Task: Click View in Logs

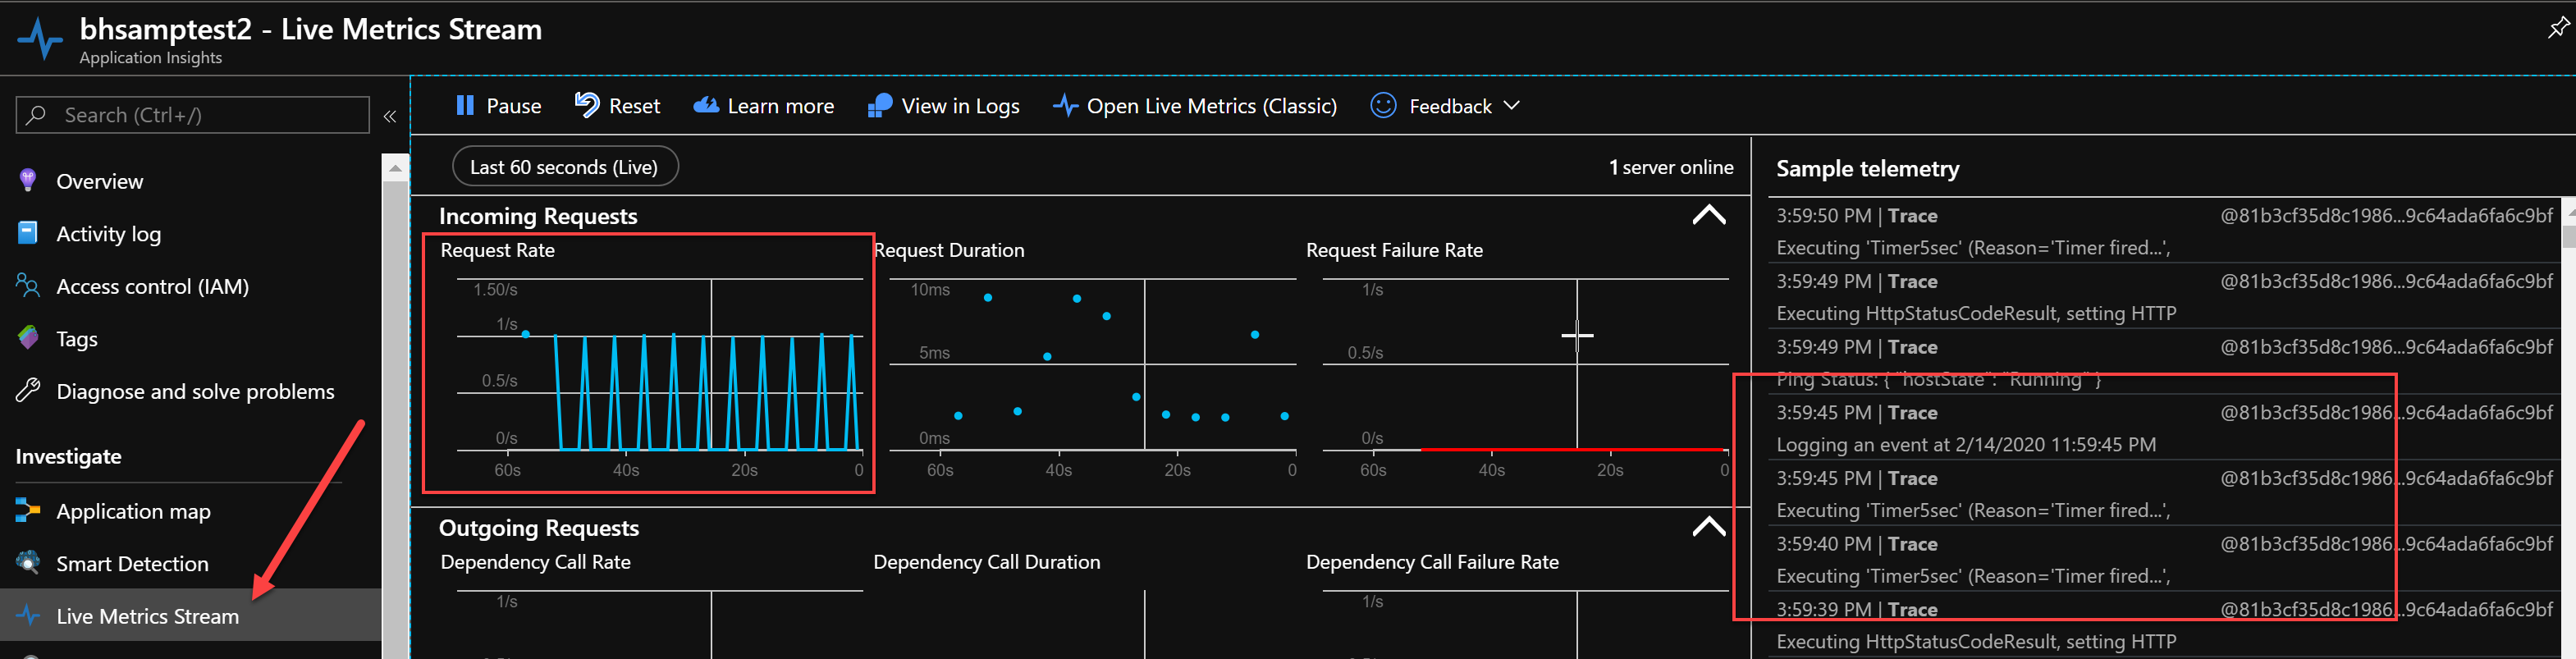Action: tap(943, 105)
